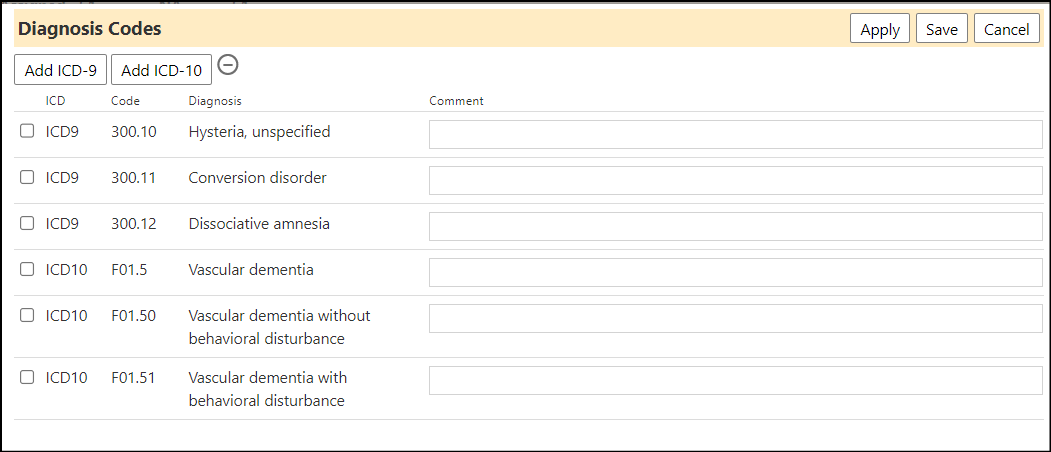Tick the Conversion disorder checkbox
1051x452 pixels.
[27, 178]
